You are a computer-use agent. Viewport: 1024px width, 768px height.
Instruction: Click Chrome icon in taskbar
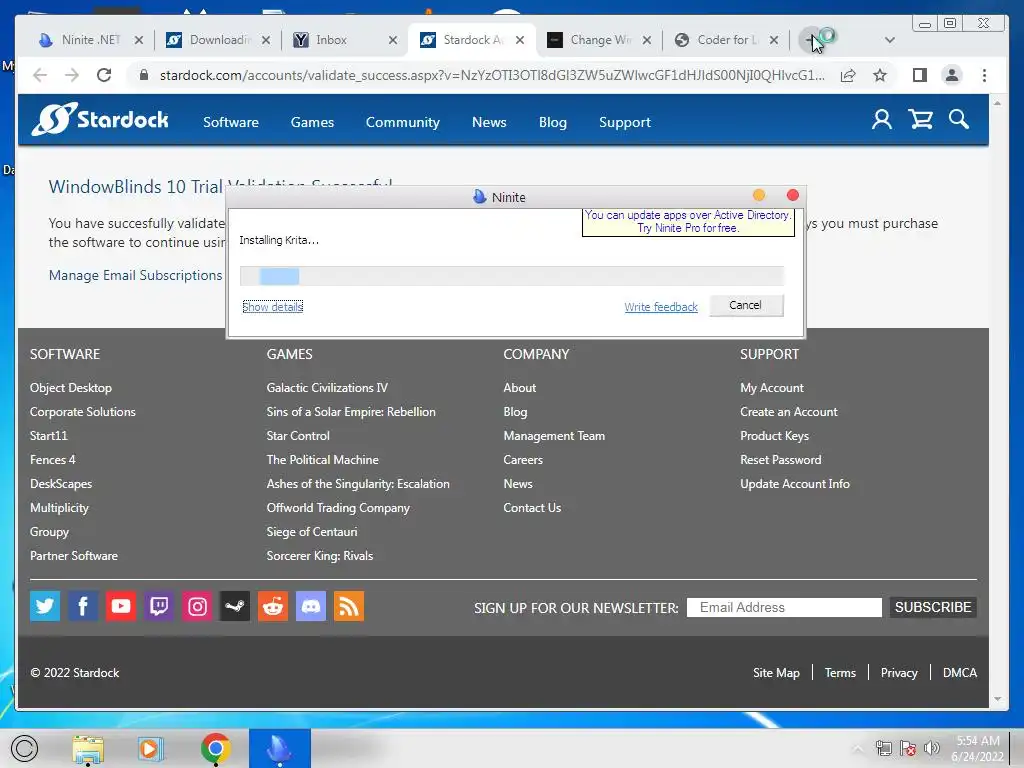pos(216,749)
